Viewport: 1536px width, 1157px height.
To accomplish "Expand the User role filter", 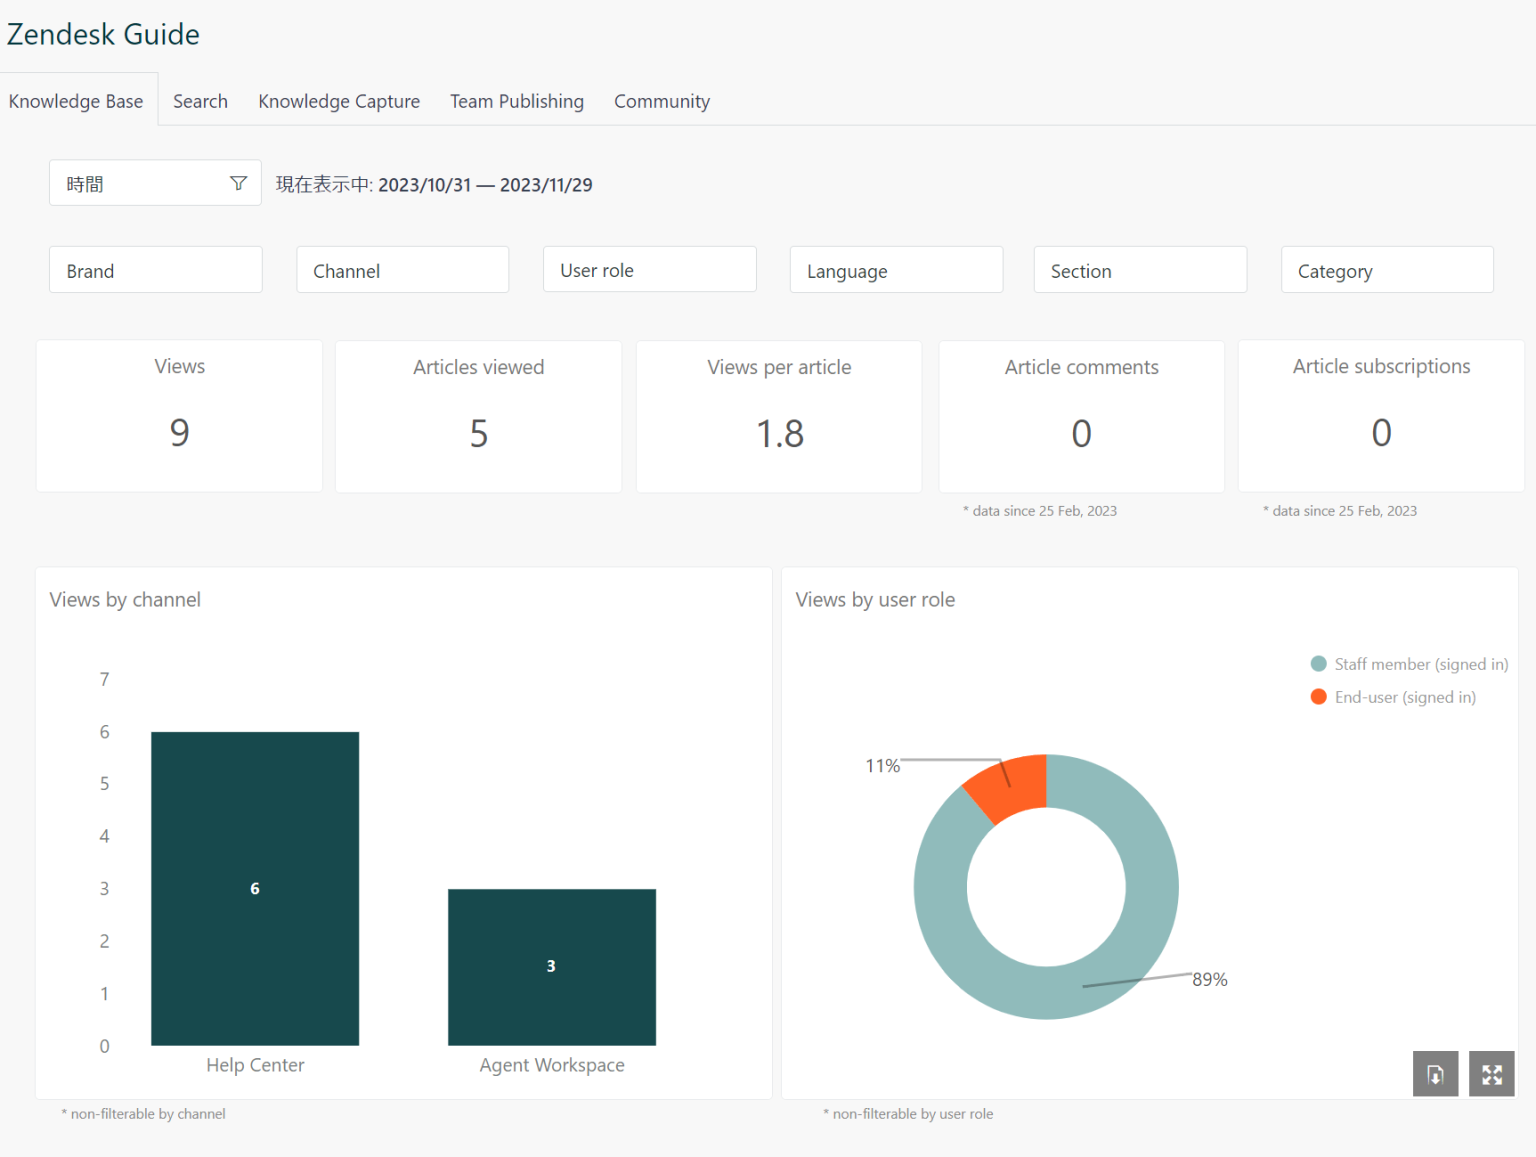I will point(649,269).
